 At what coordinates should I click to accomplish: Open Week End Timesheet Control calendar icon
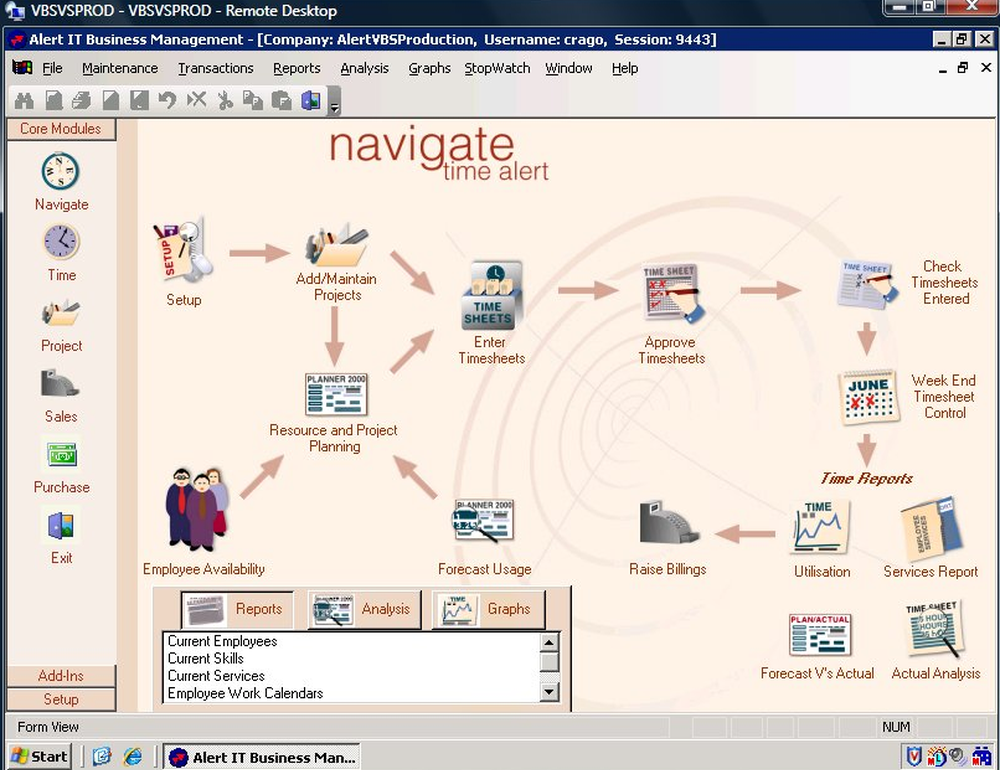867,397
